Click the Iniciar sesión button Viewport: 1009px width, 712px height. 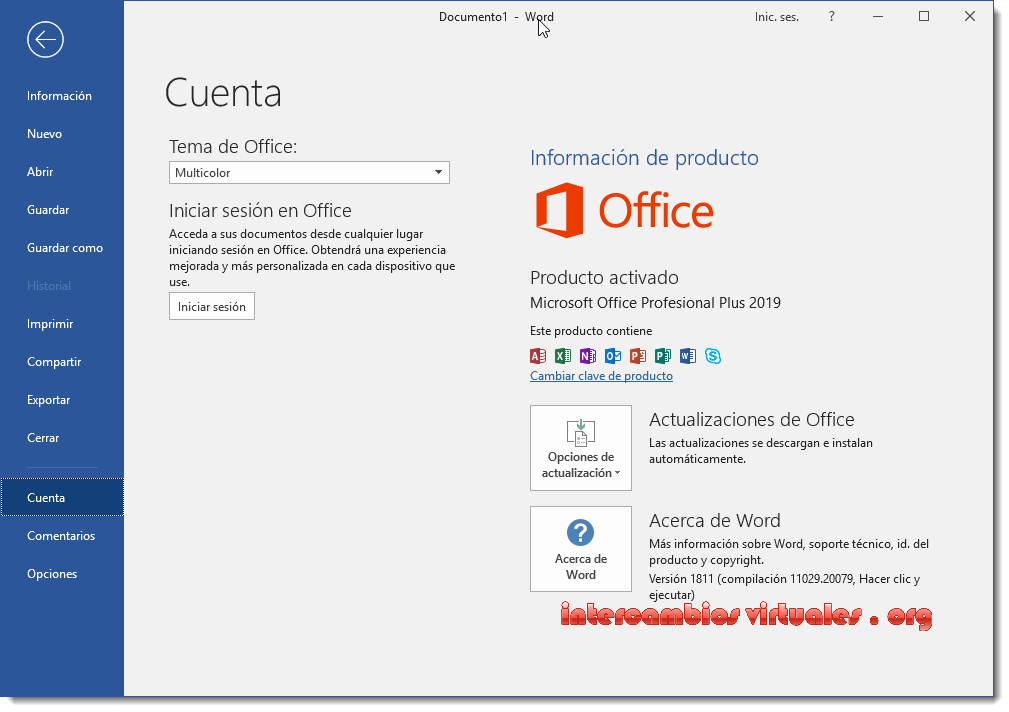(212, 306)
